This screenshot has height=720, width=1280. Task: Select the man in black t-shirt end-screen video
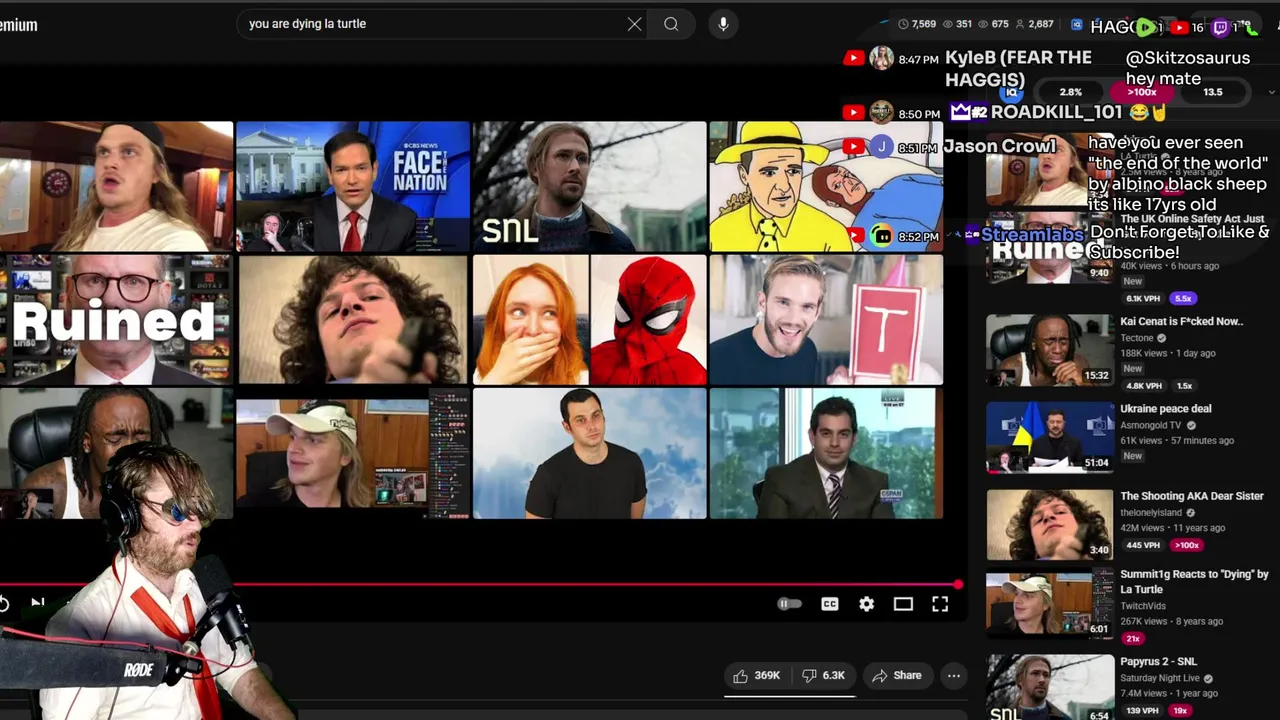[589, 453]
